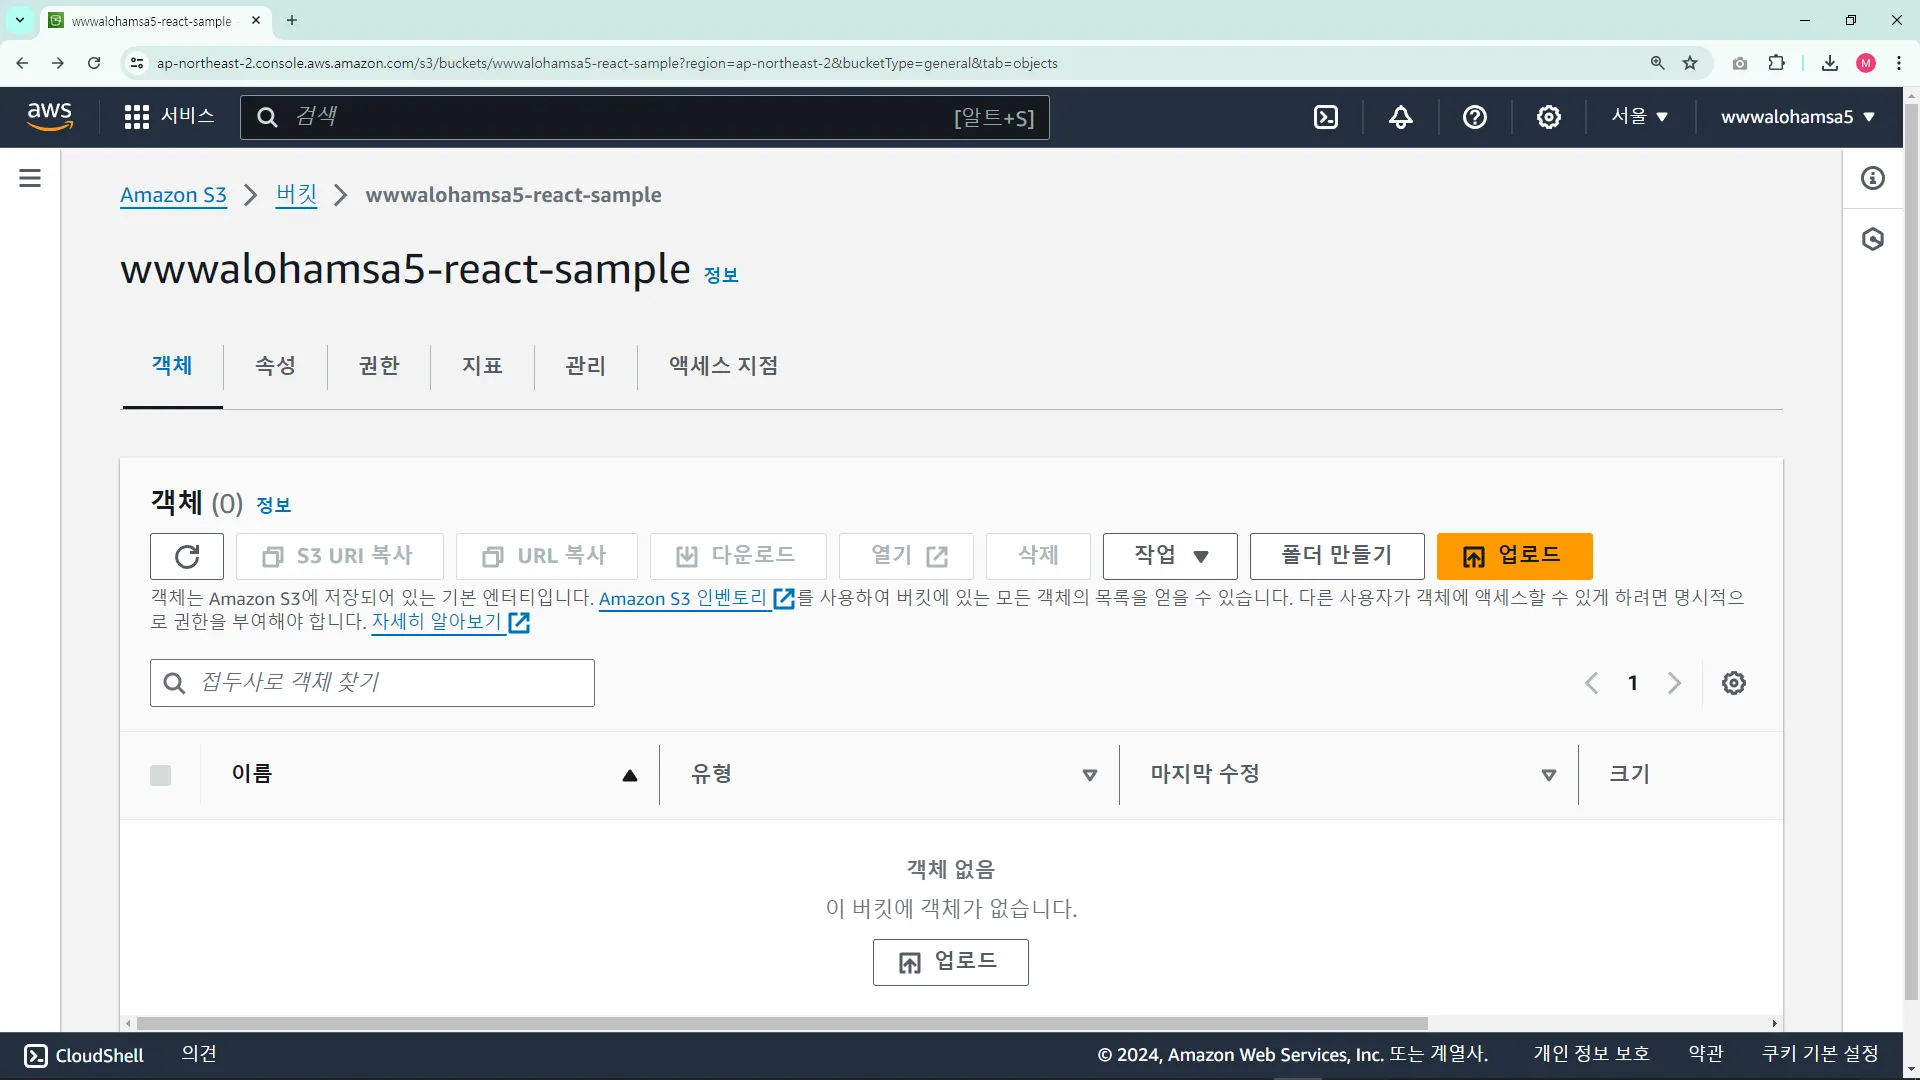Refresh the objects list
The image size is (1920, 1080).
tap(187, 556)
